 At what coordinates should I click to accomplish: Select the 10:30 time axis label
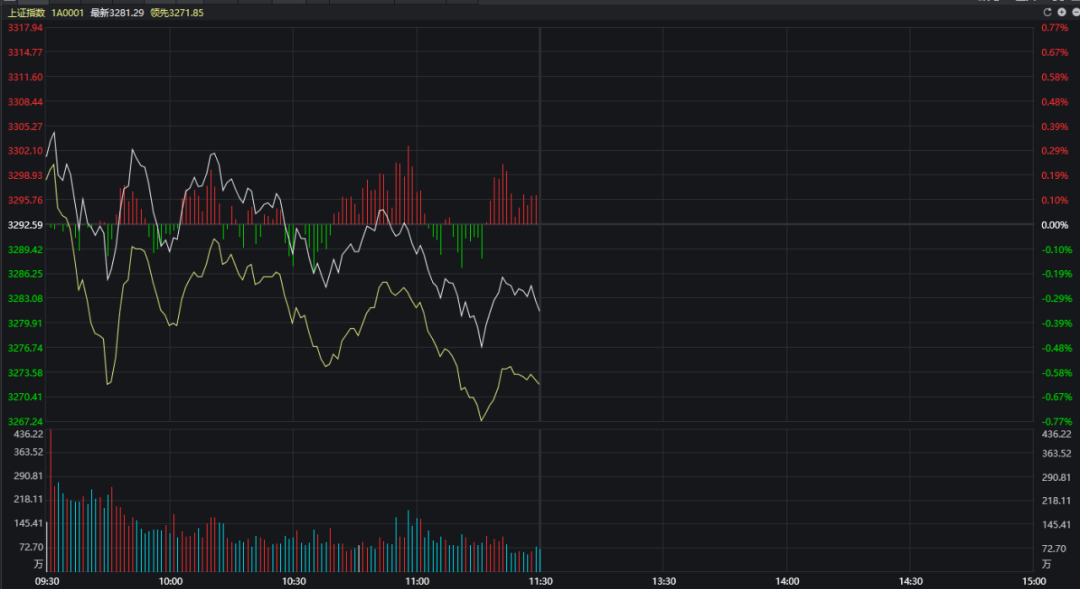(x=294, y=581)
